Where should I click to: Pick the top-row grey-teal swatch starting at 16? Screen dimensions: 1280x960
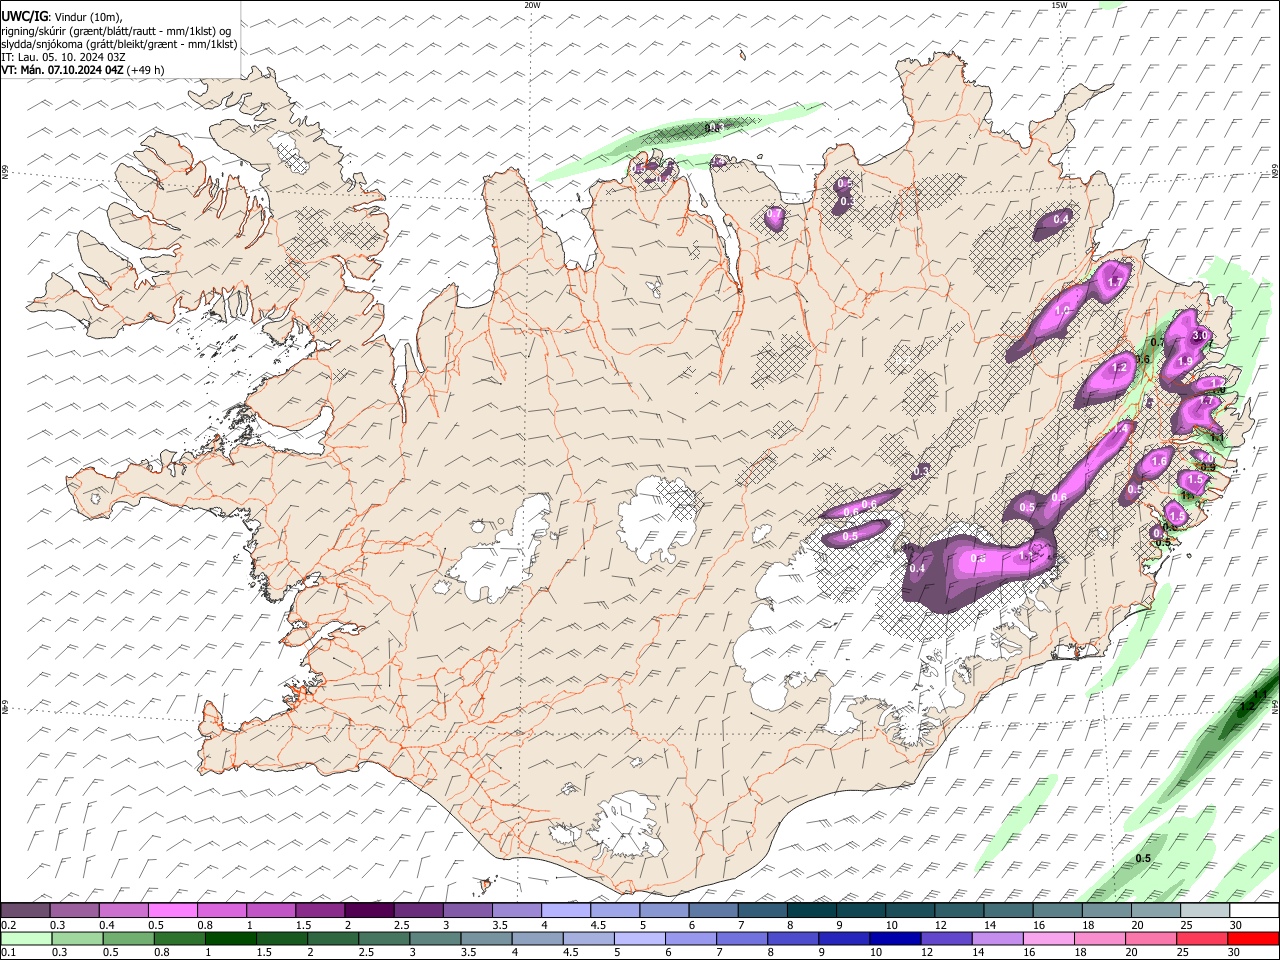[1058, 911]
